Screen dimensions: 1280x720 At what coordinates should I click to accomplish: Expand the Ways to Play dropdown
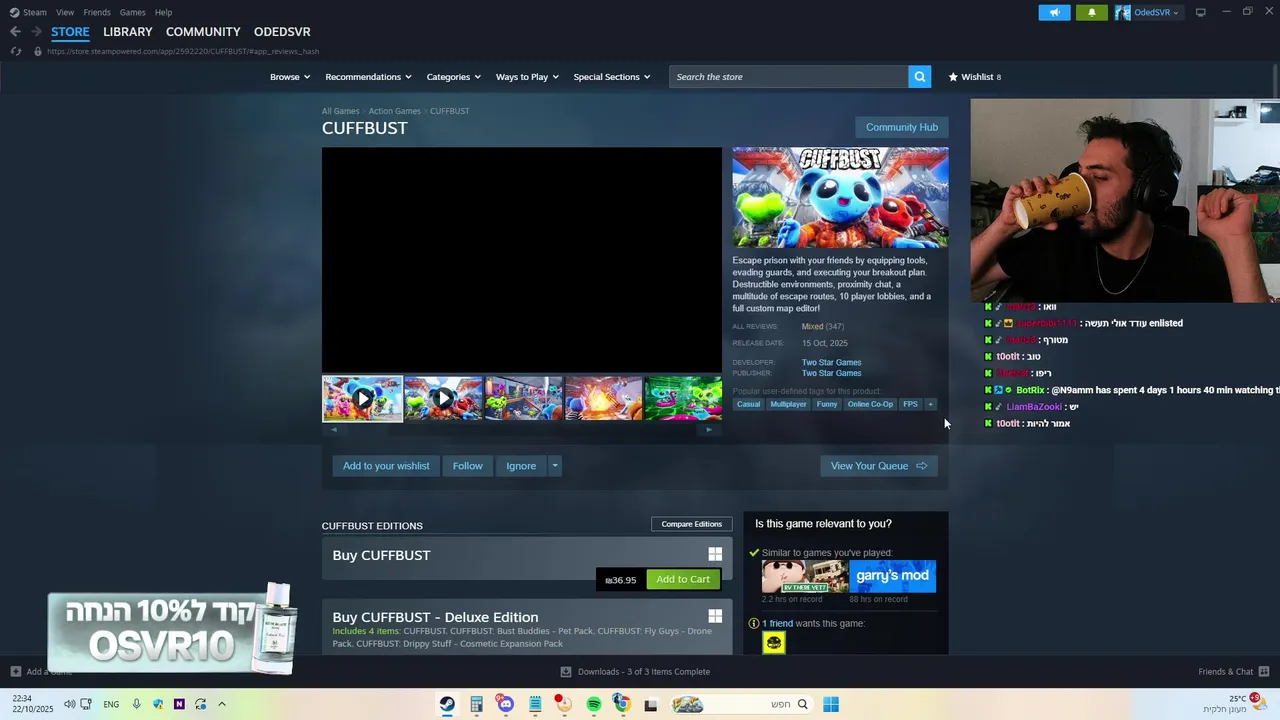pyautogui.click(x=527, y=77)
